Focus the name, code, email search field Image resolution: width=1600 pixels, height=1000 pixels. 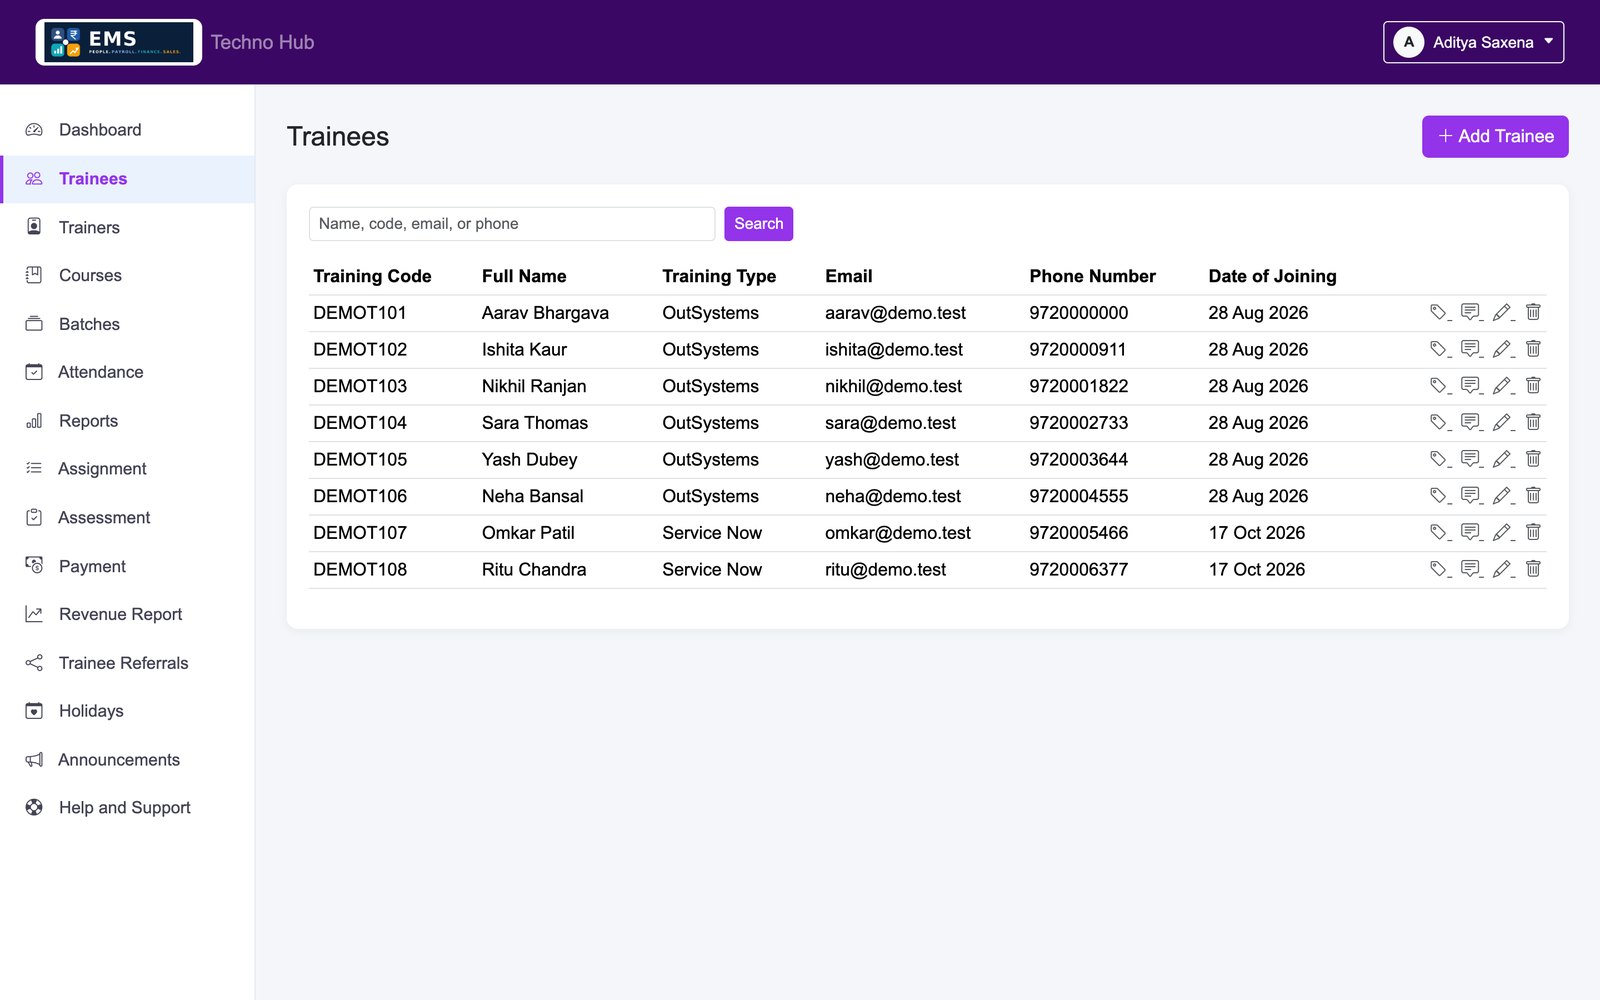coord(512,224)
